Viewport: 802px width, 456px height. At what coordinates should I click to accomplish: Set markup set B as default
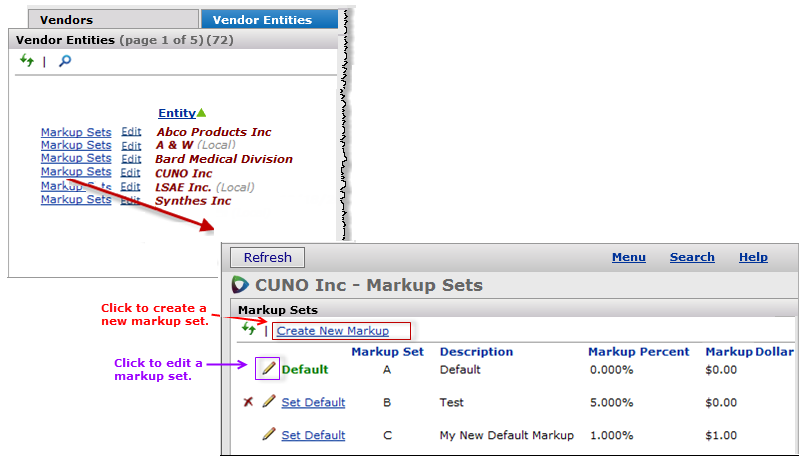coord(313,403)
